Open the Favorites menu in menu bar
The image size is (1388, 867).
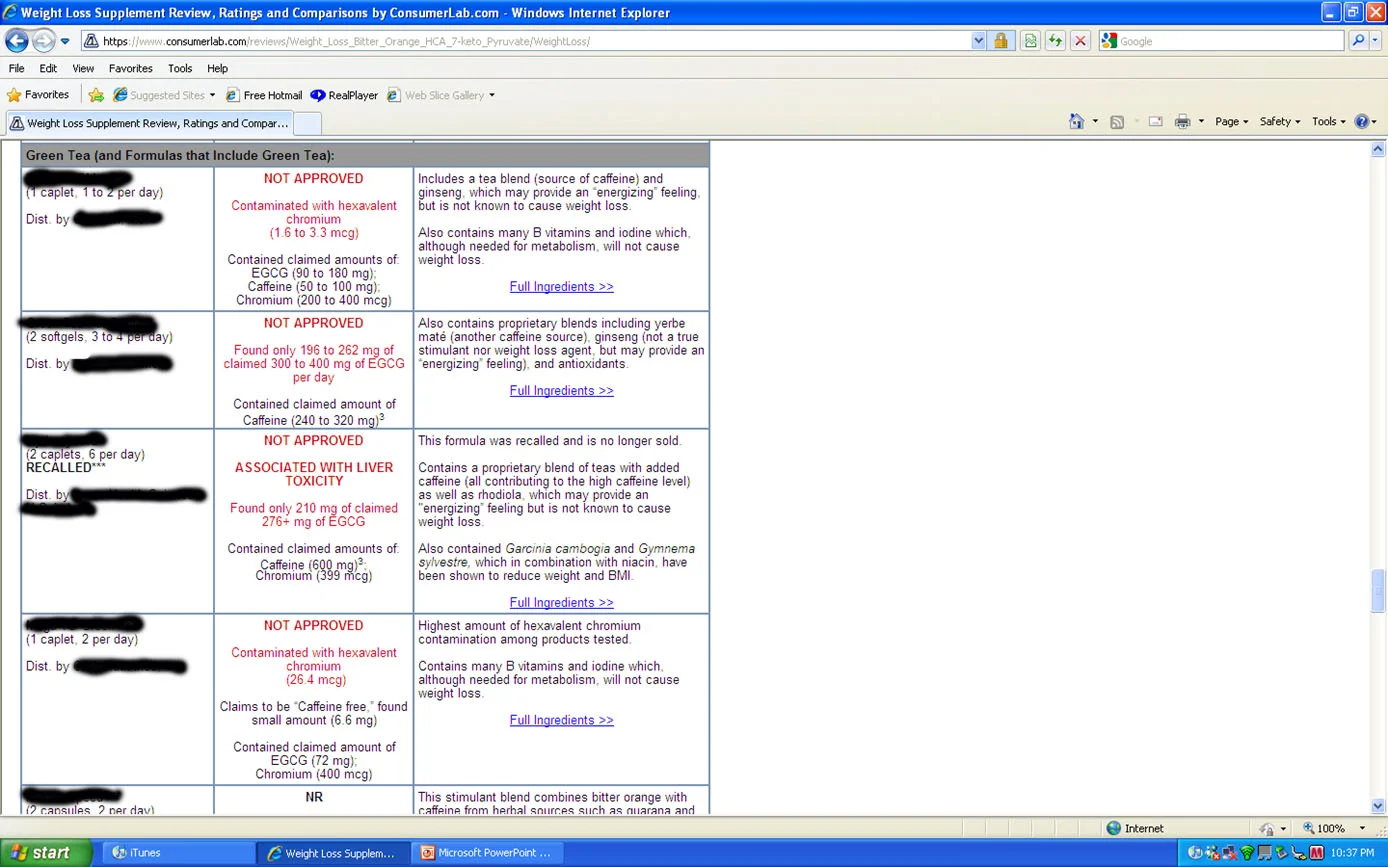[131, 68]
